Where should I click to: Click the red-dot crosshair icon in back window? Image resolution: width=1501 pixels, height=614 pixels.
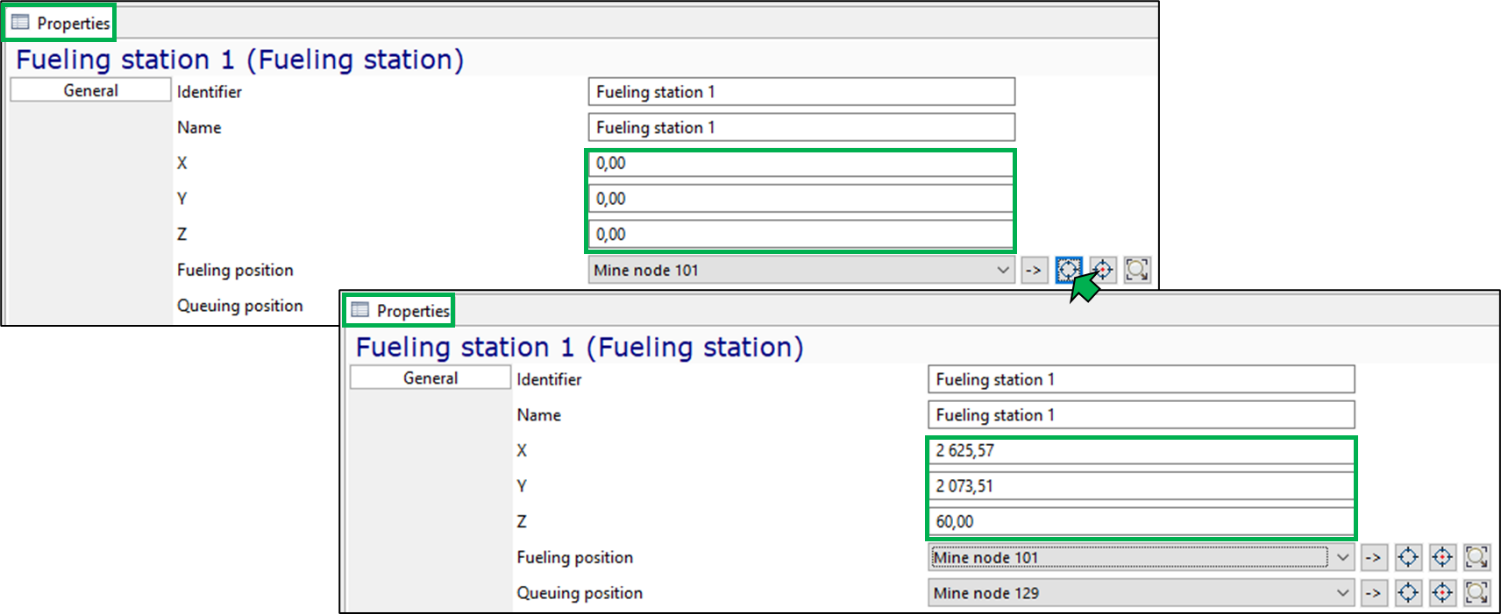[1102, 270]
